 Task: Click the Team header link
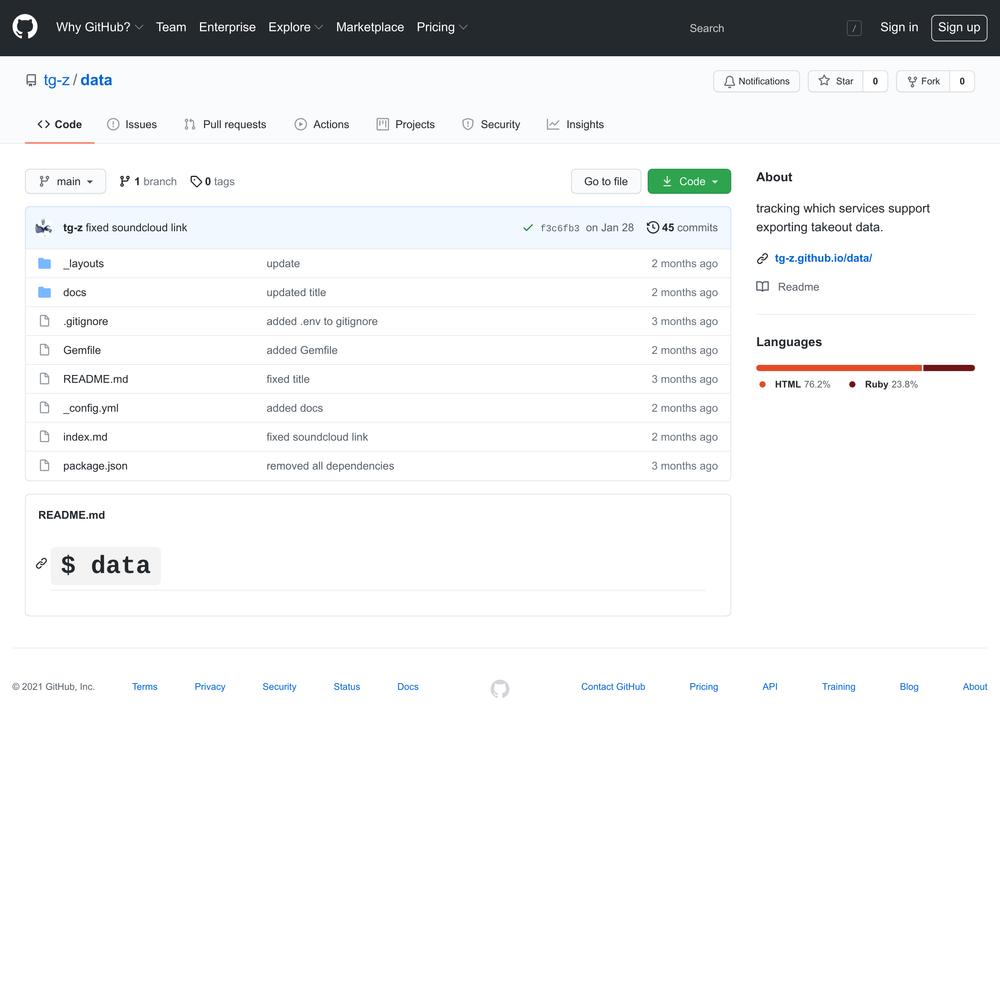171,27
